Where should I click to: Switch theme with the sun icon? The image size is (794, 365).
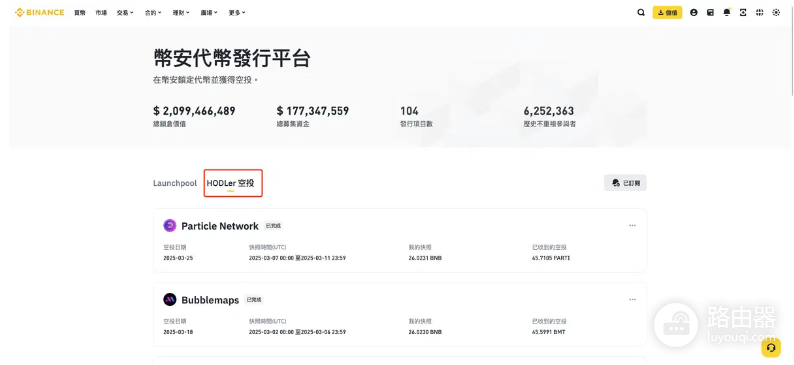click(x=776, y=13)
